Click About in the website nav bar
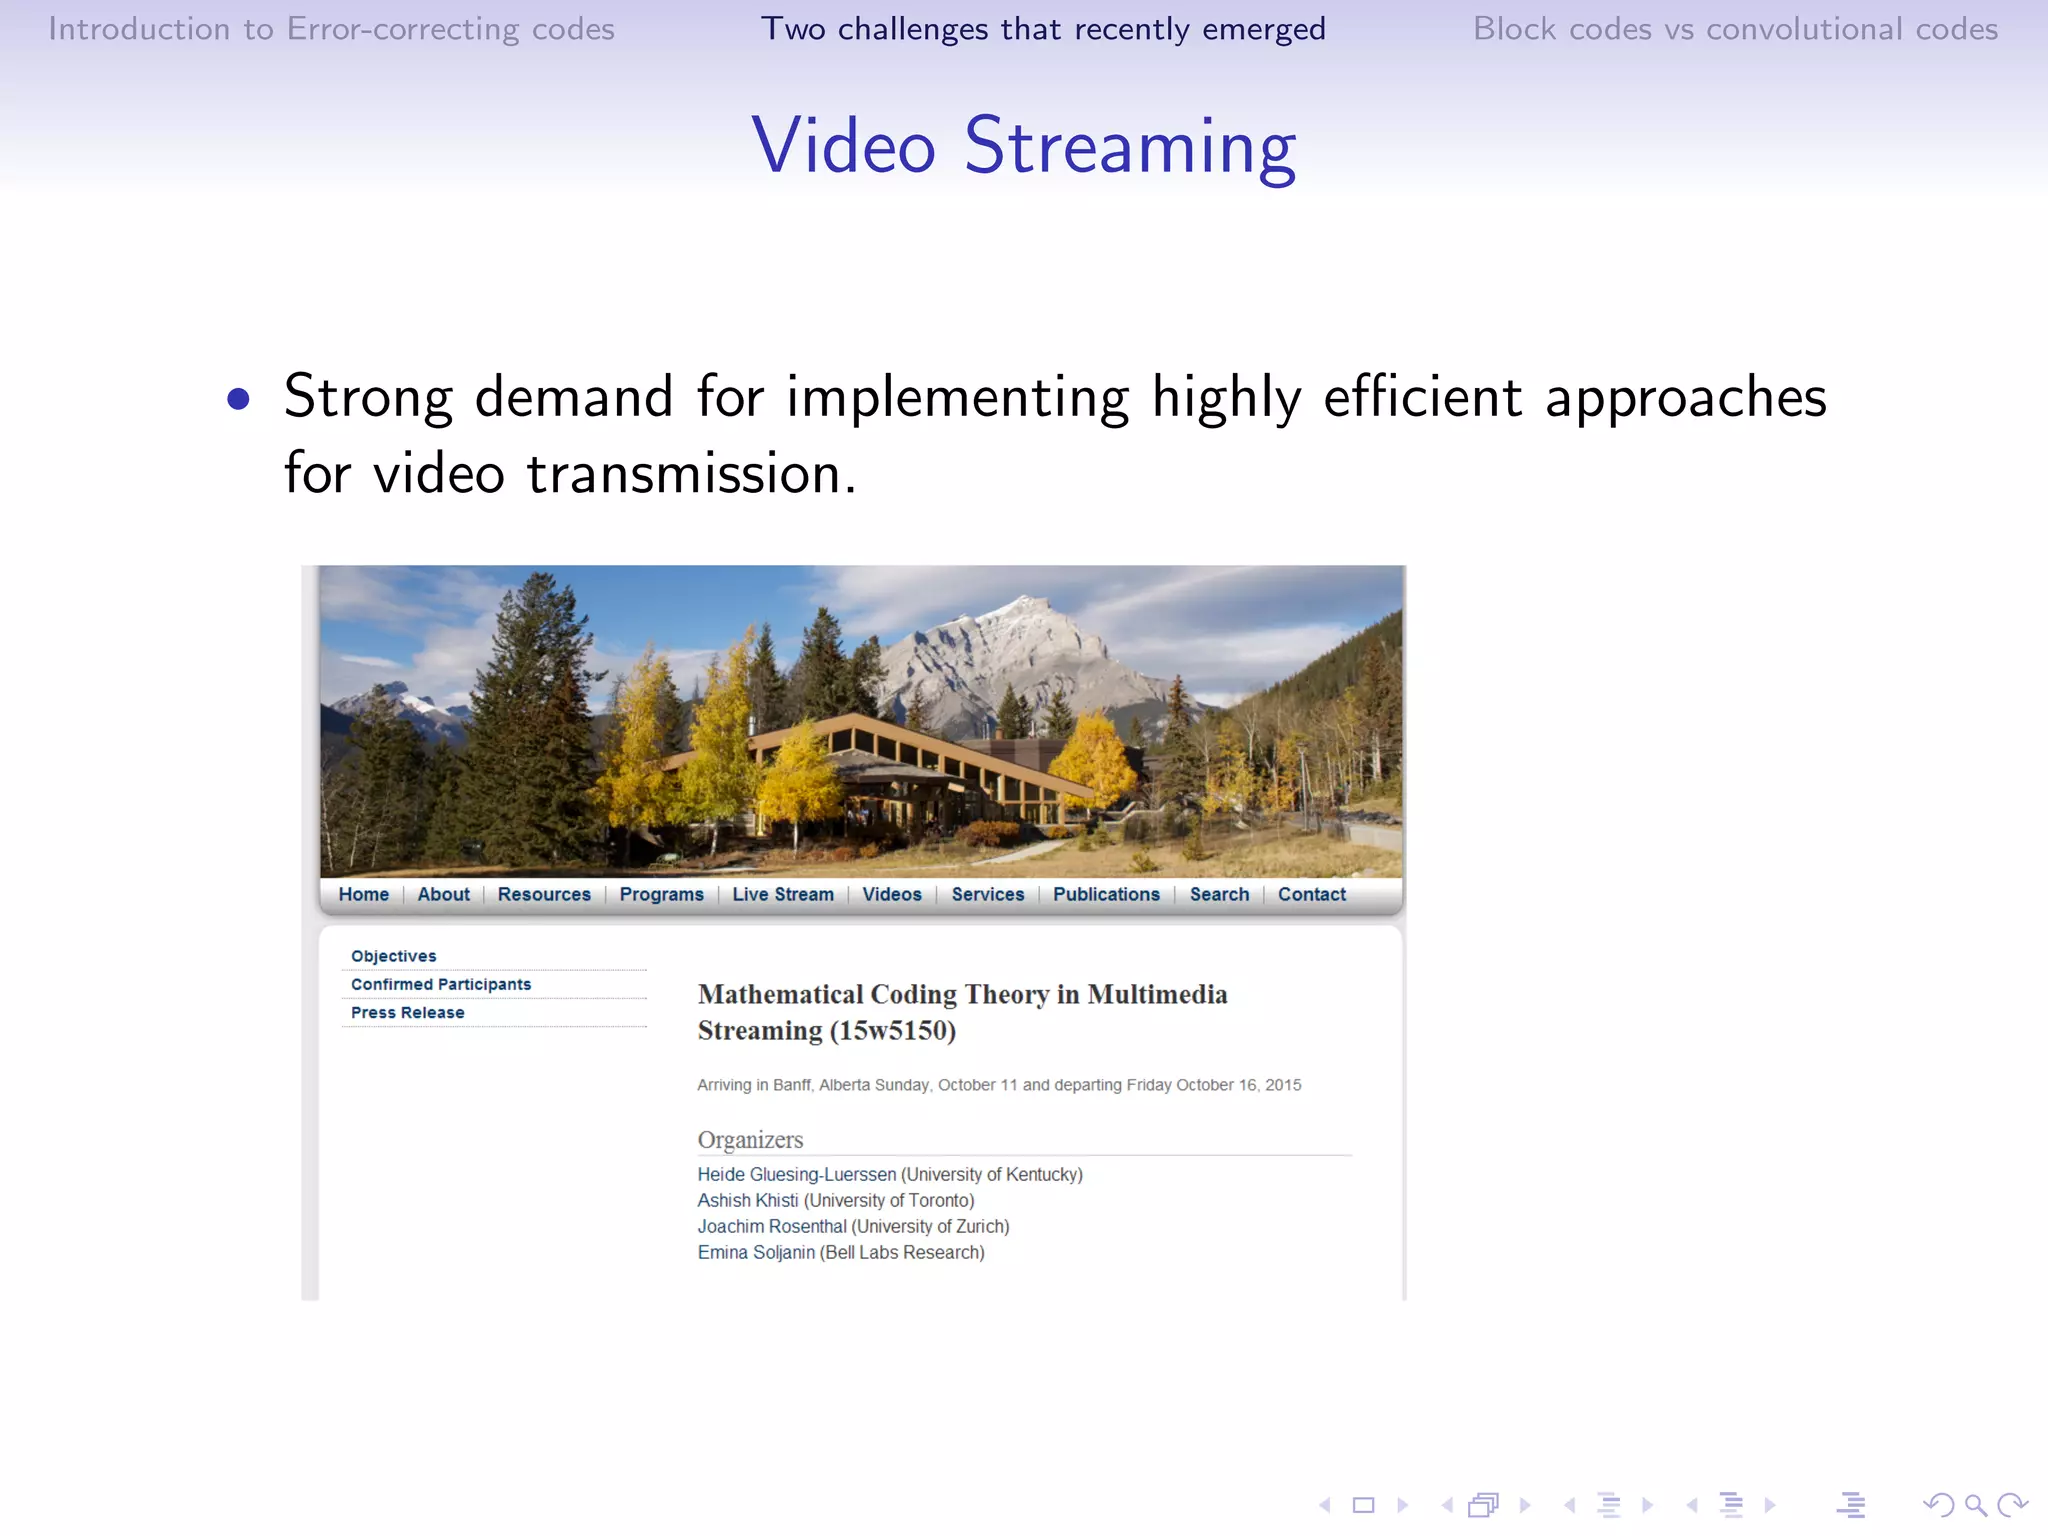Screen dimensions: 2048x1536 [x=443, y=894]
